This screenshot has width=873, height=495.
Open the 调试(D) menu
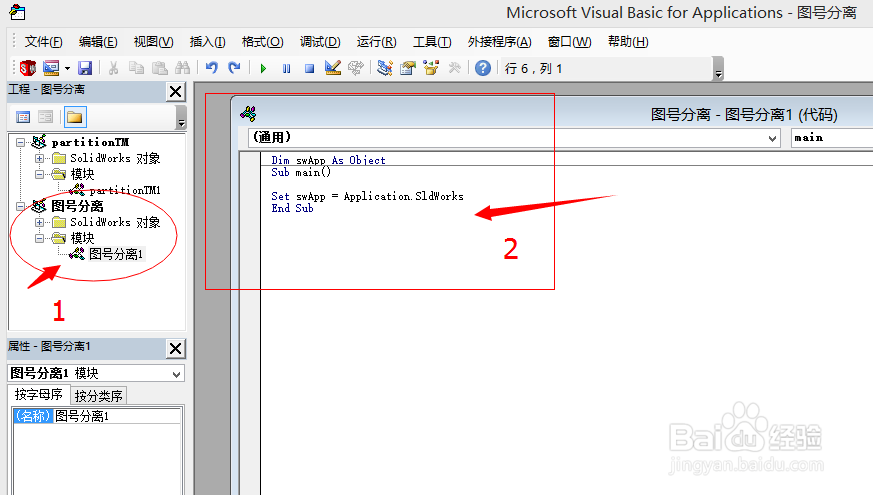coord(320,42)
